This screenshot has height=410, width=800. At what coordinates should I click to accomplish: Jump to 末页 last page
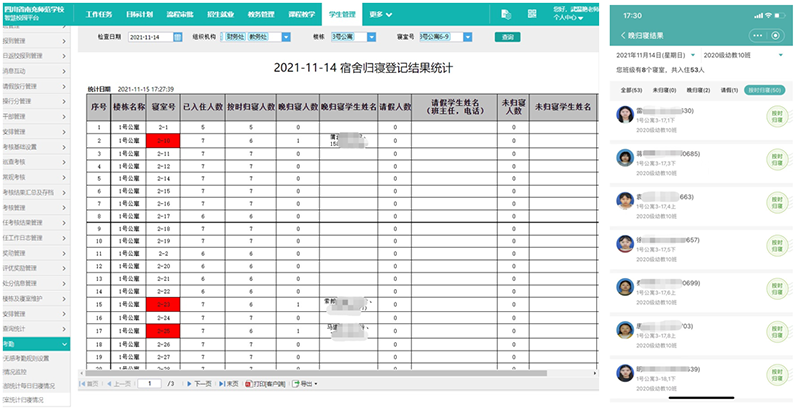(229, 383)
